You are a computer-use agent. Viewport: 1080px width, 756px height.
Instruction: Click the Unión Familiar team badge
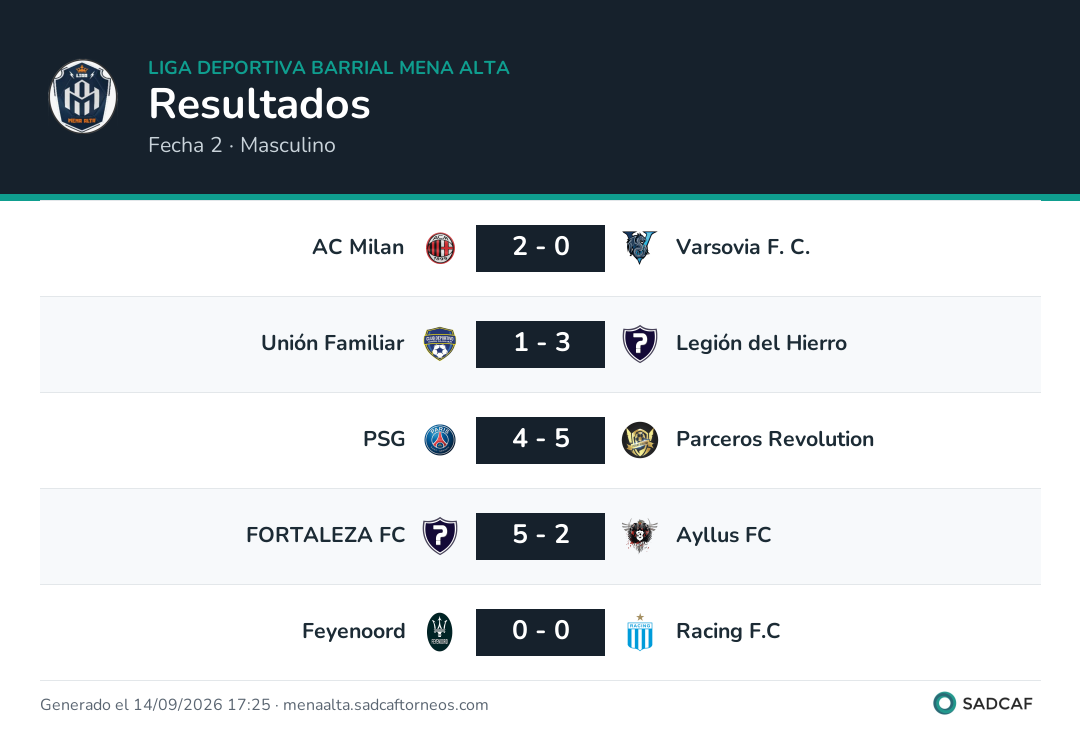[x=440, y=344]
